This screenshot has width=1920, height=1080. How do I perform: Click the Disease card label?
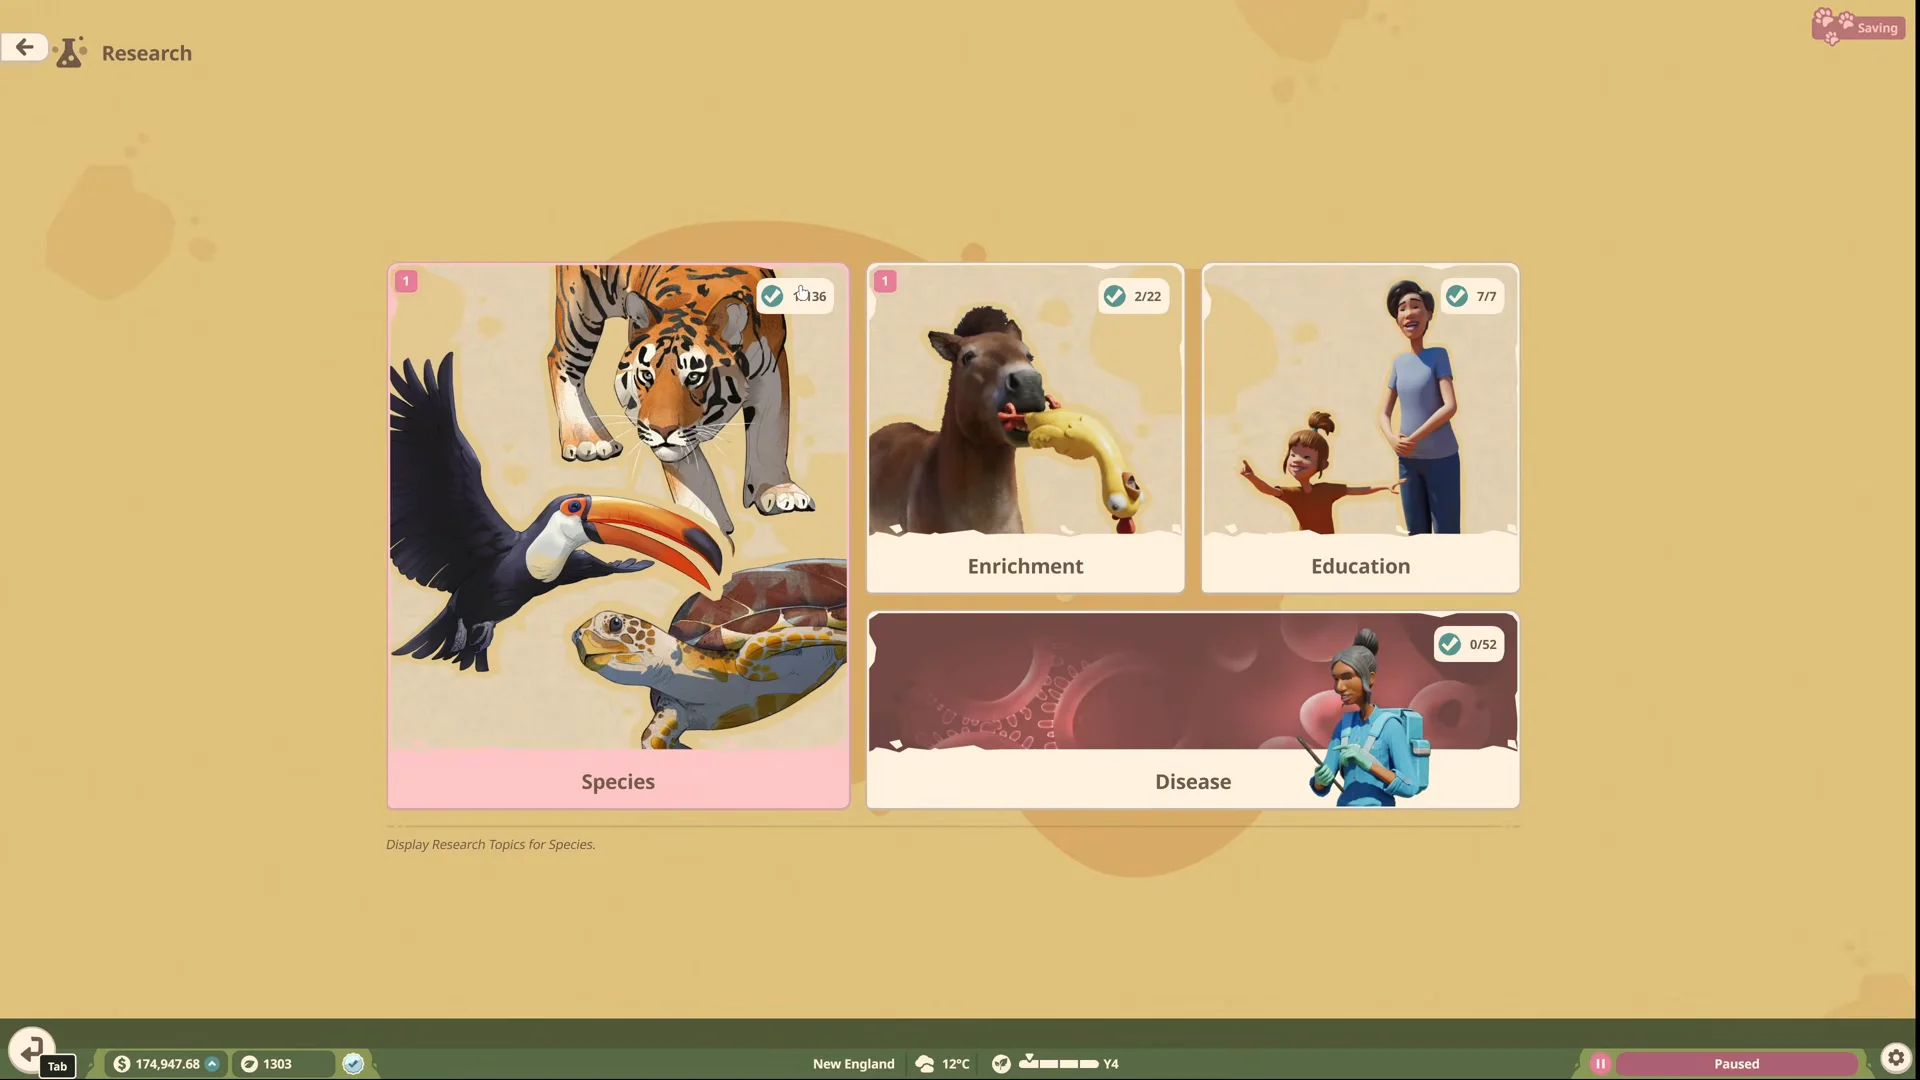(x=1193, y=782)
